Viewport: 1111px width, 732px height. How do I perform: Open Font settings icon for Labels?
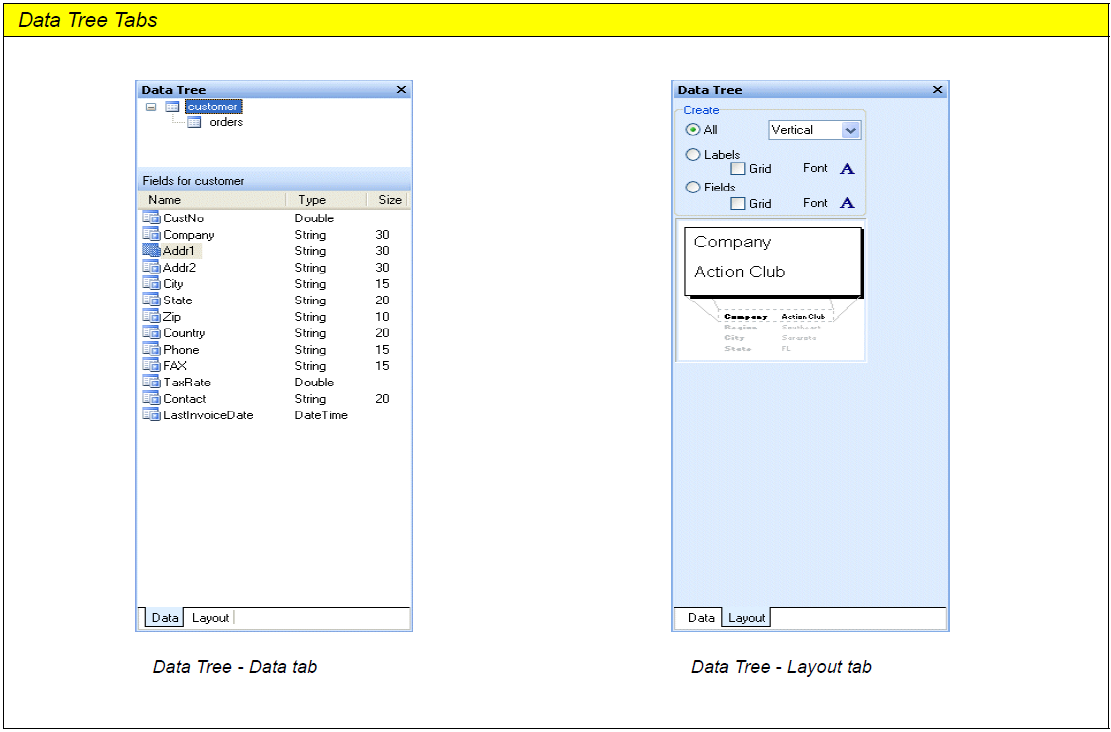[x=847, y=169]
